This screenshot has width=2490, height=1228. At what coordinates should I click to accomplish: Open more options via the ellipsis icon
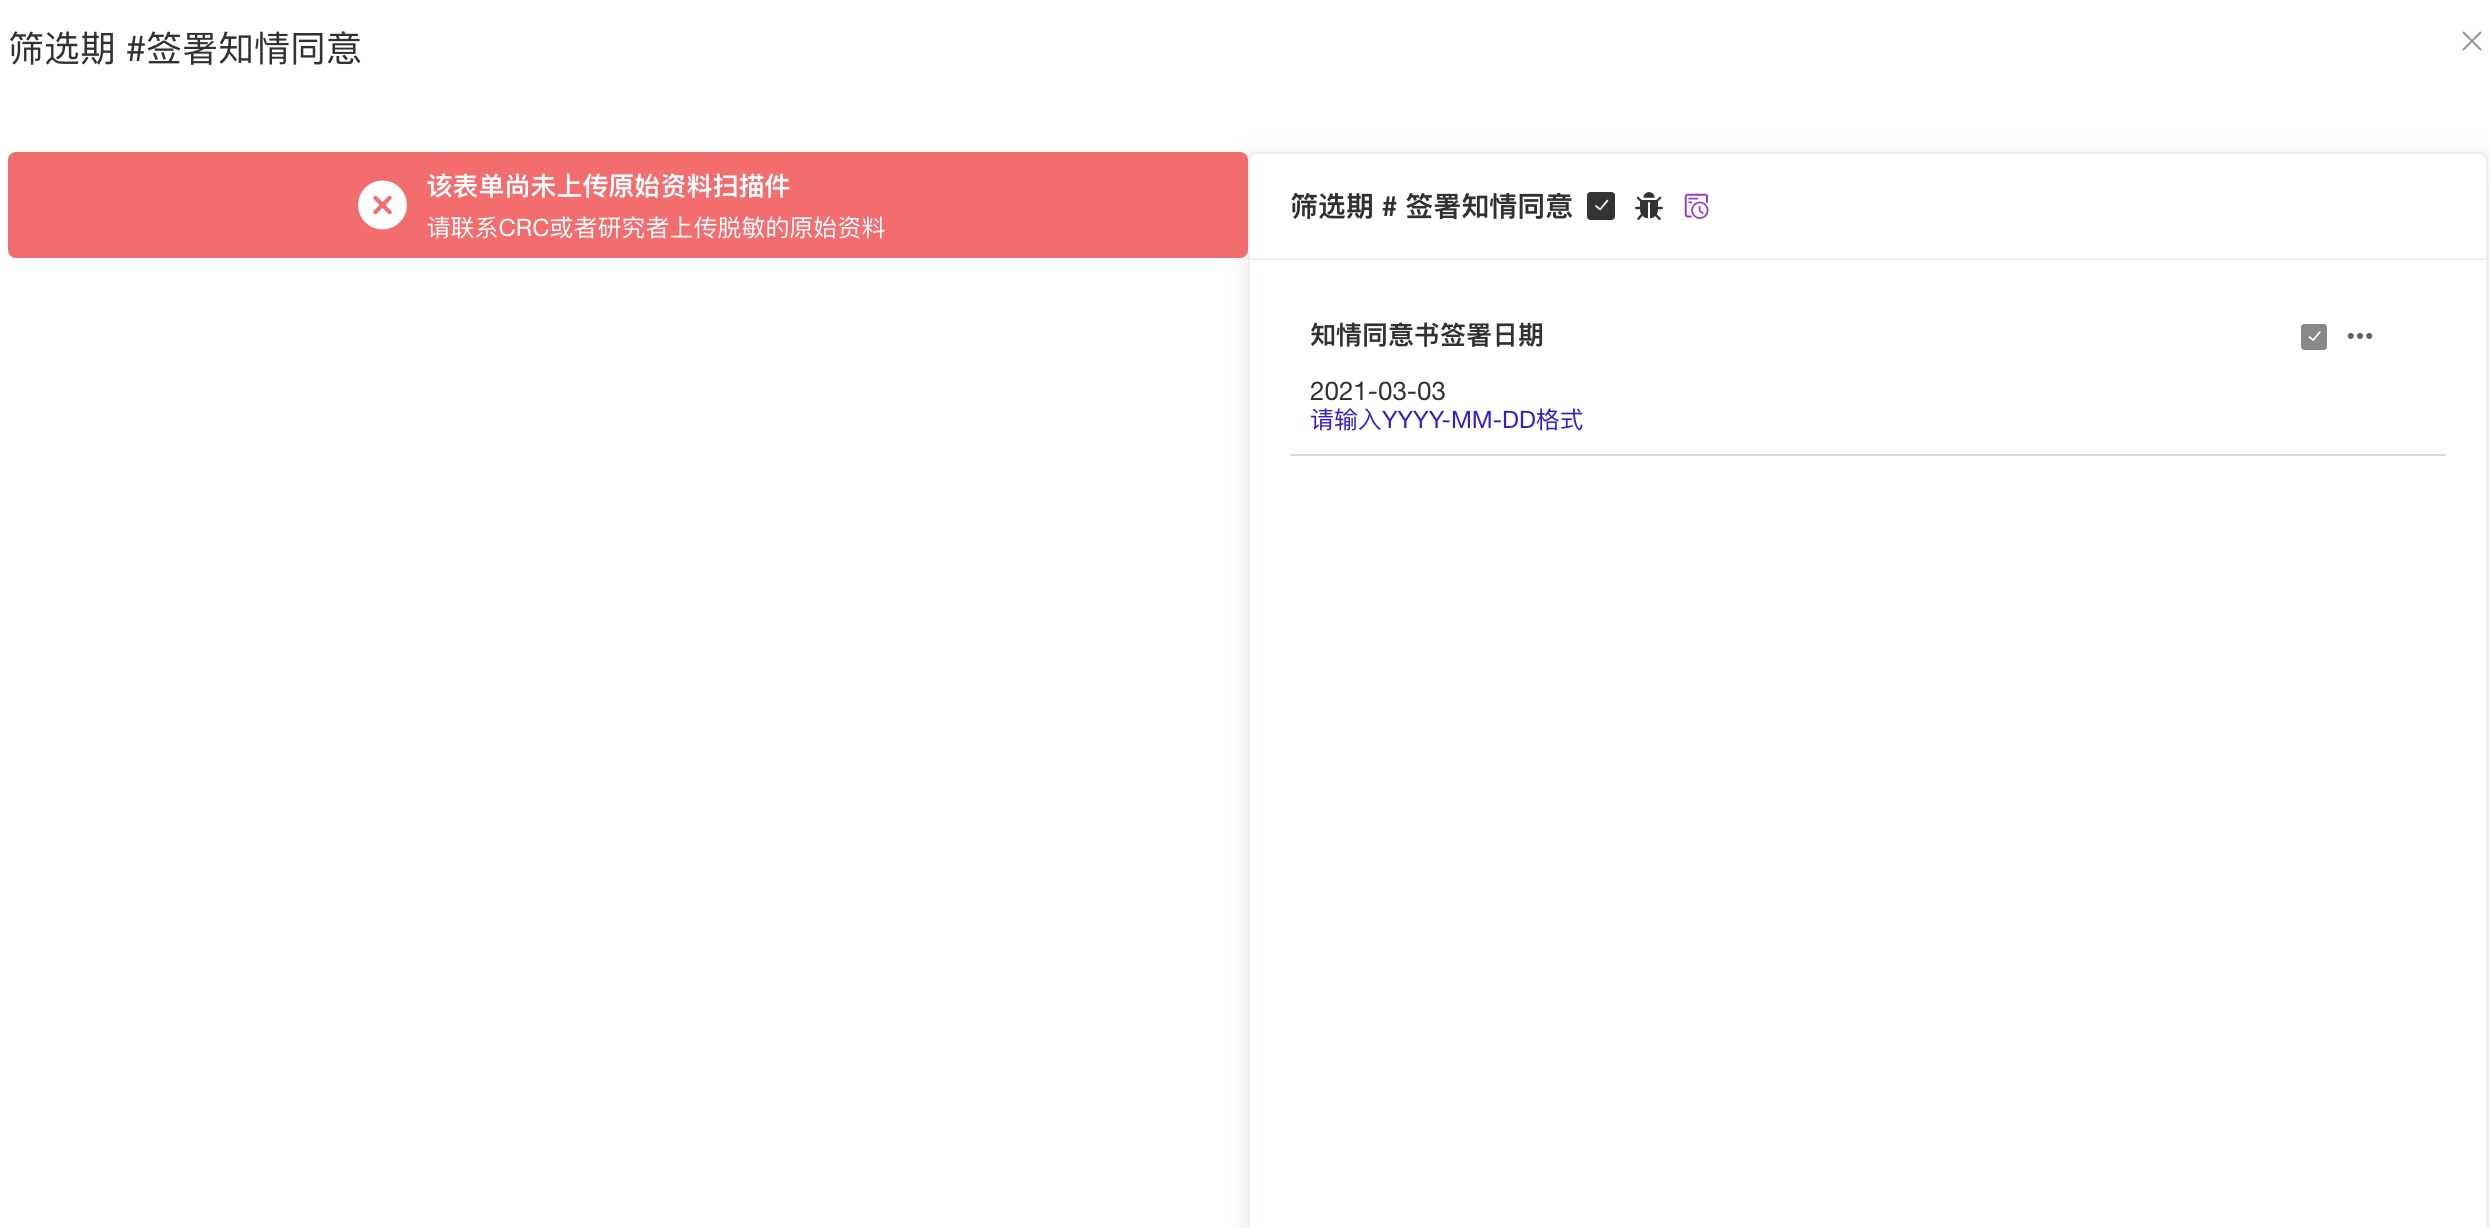2361,336
